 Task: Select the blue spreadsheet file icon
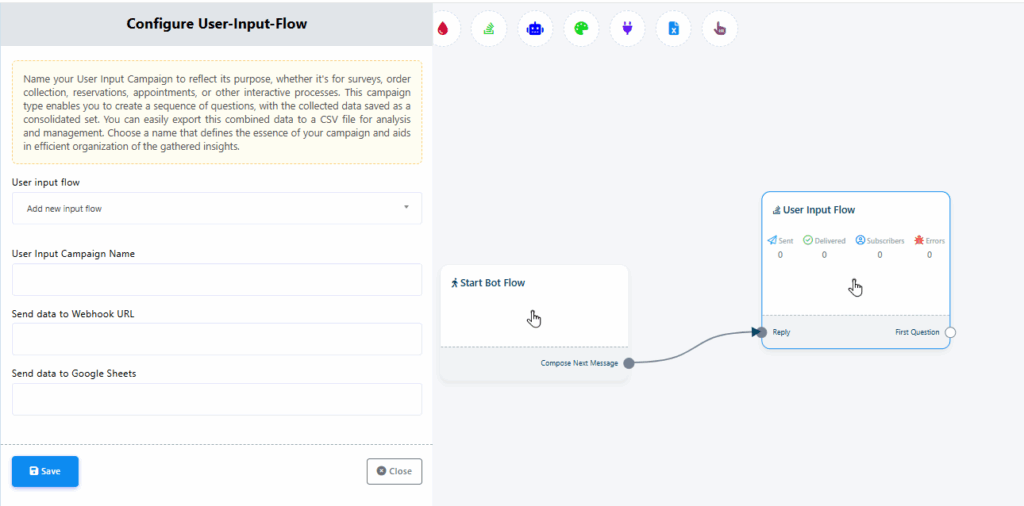tap(673, 29)
